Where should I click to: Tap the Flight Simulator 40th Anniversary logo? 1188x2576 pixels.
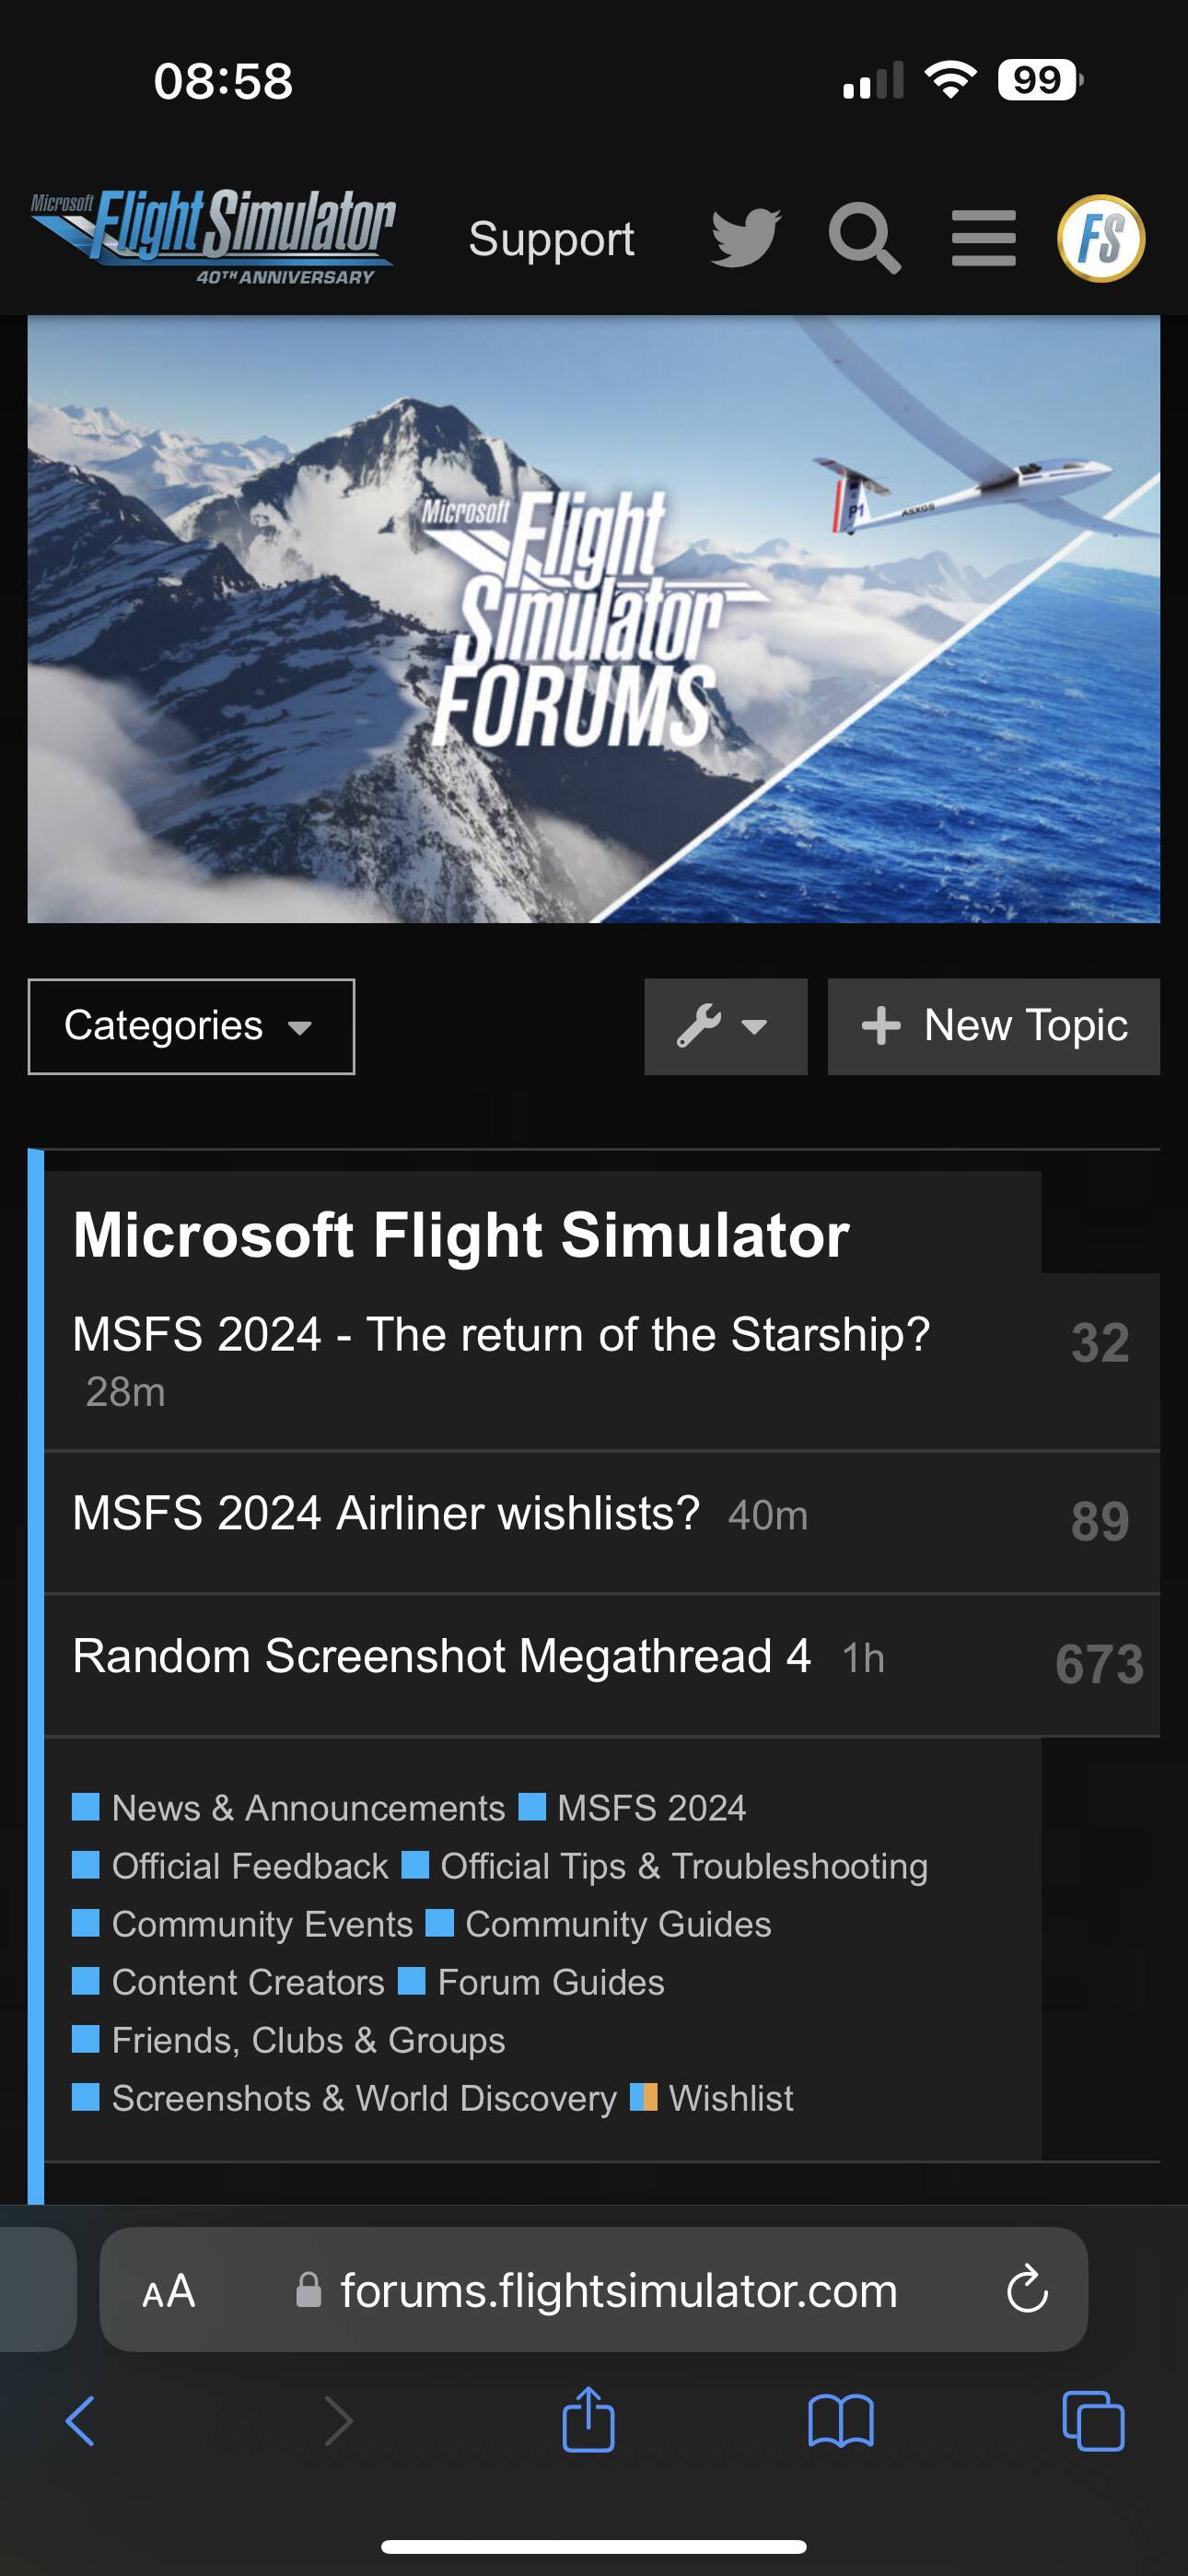click(213, 236)
